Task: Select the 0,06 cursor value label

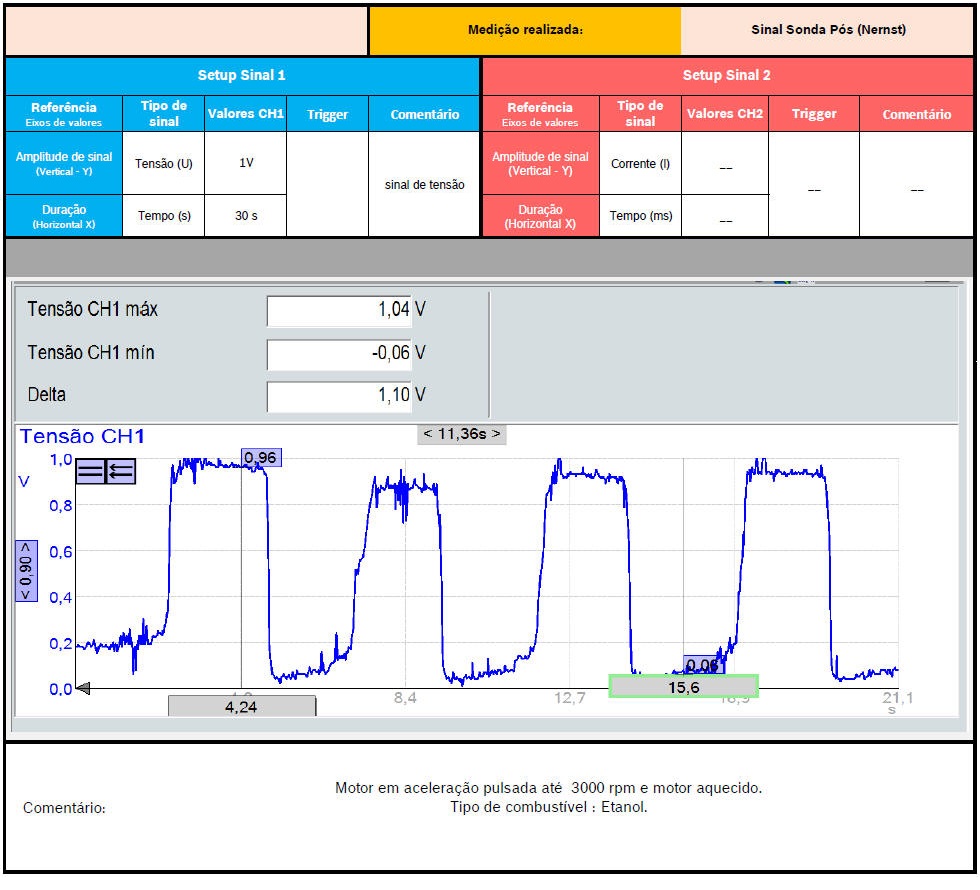Action: [x=703, y=665]
